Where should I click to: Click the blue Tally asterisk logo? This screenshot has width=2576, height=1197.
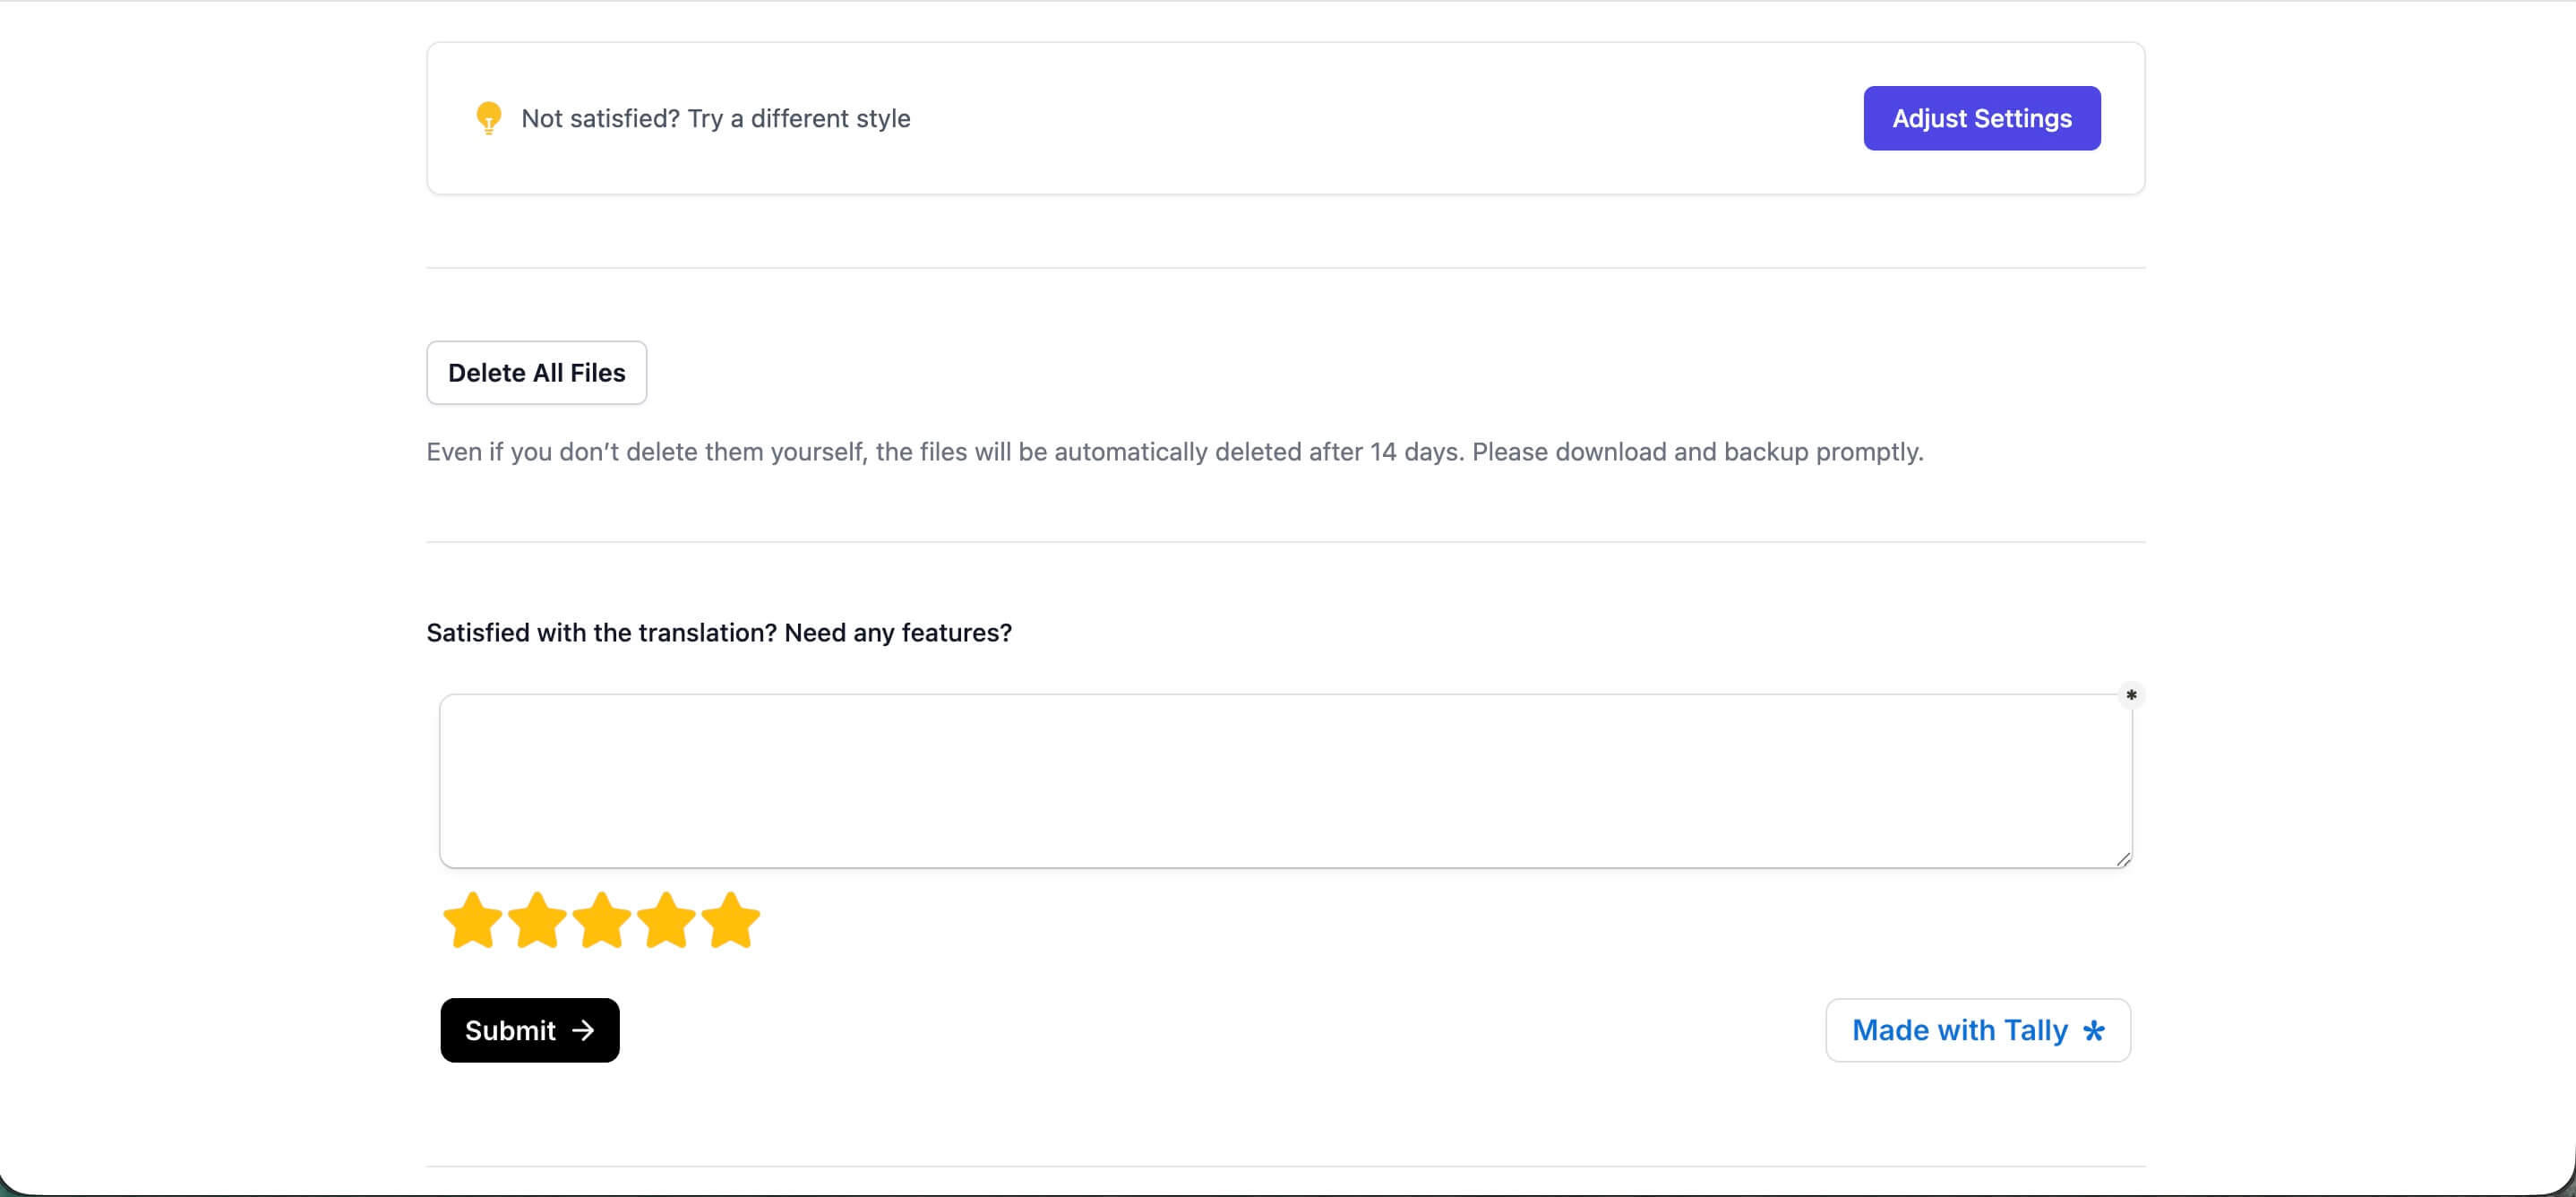click(x=2094, y=1031)
